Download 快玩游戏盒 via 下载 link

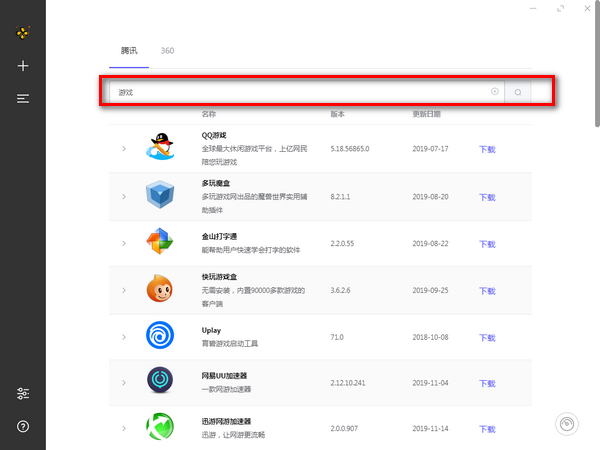pyautogui.click(x=487, y=290)
